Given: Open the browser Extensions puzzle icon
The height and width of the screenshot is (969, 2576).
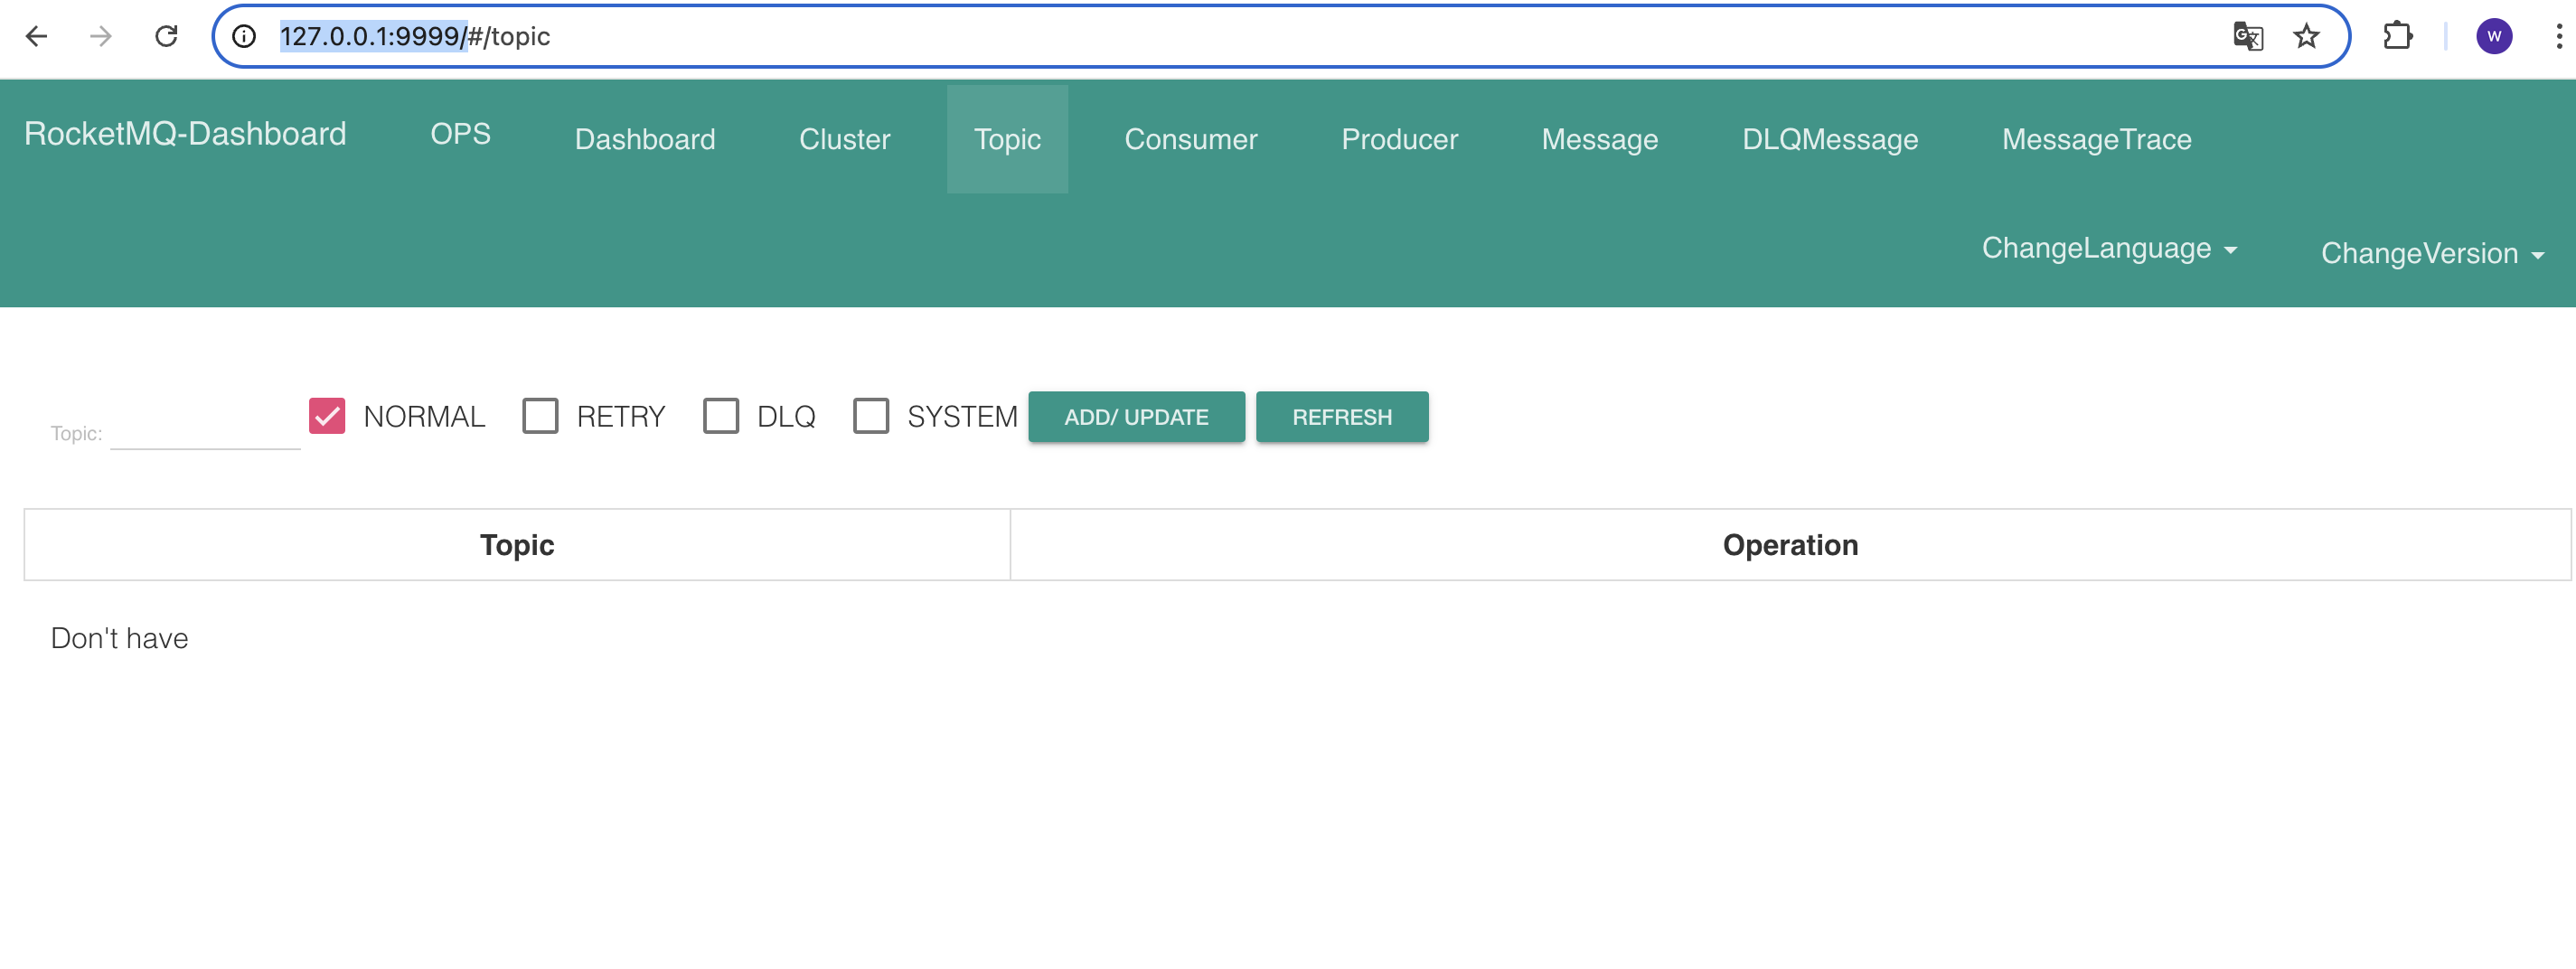Looking at the screenshot, I should (x=2397, y=37).
